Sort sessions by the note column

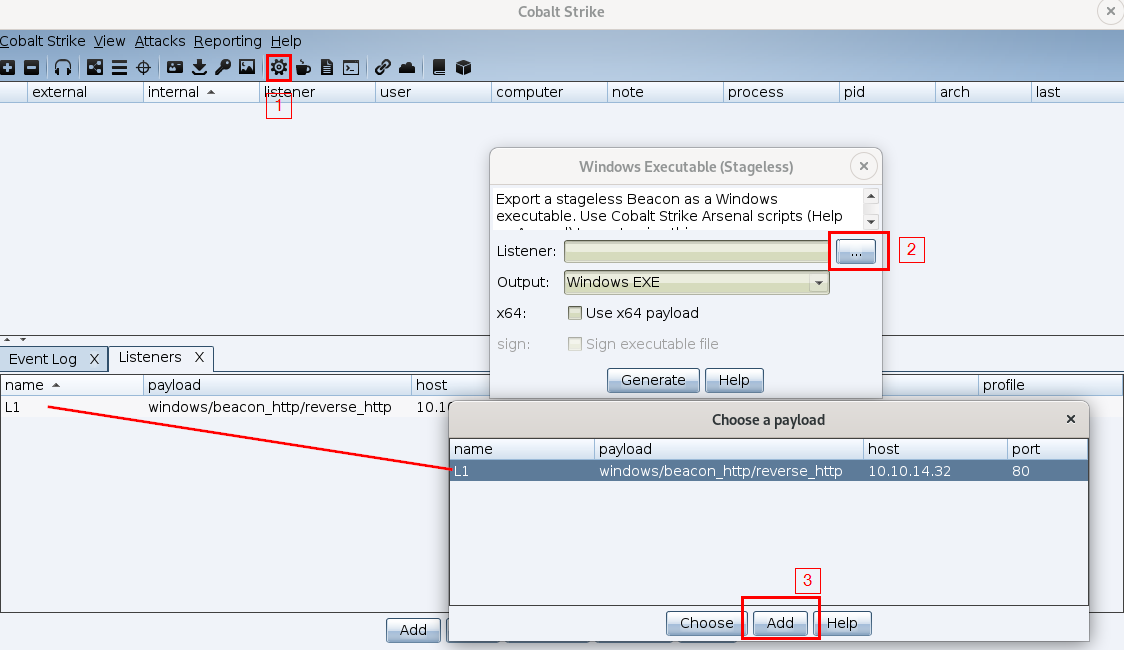click(666, 92)
